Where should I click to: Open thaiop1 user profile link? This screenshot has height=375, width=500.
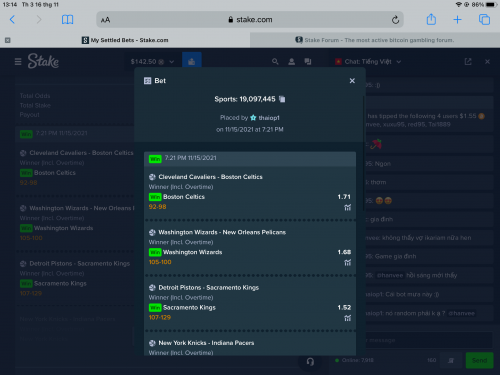click(269, 118)
